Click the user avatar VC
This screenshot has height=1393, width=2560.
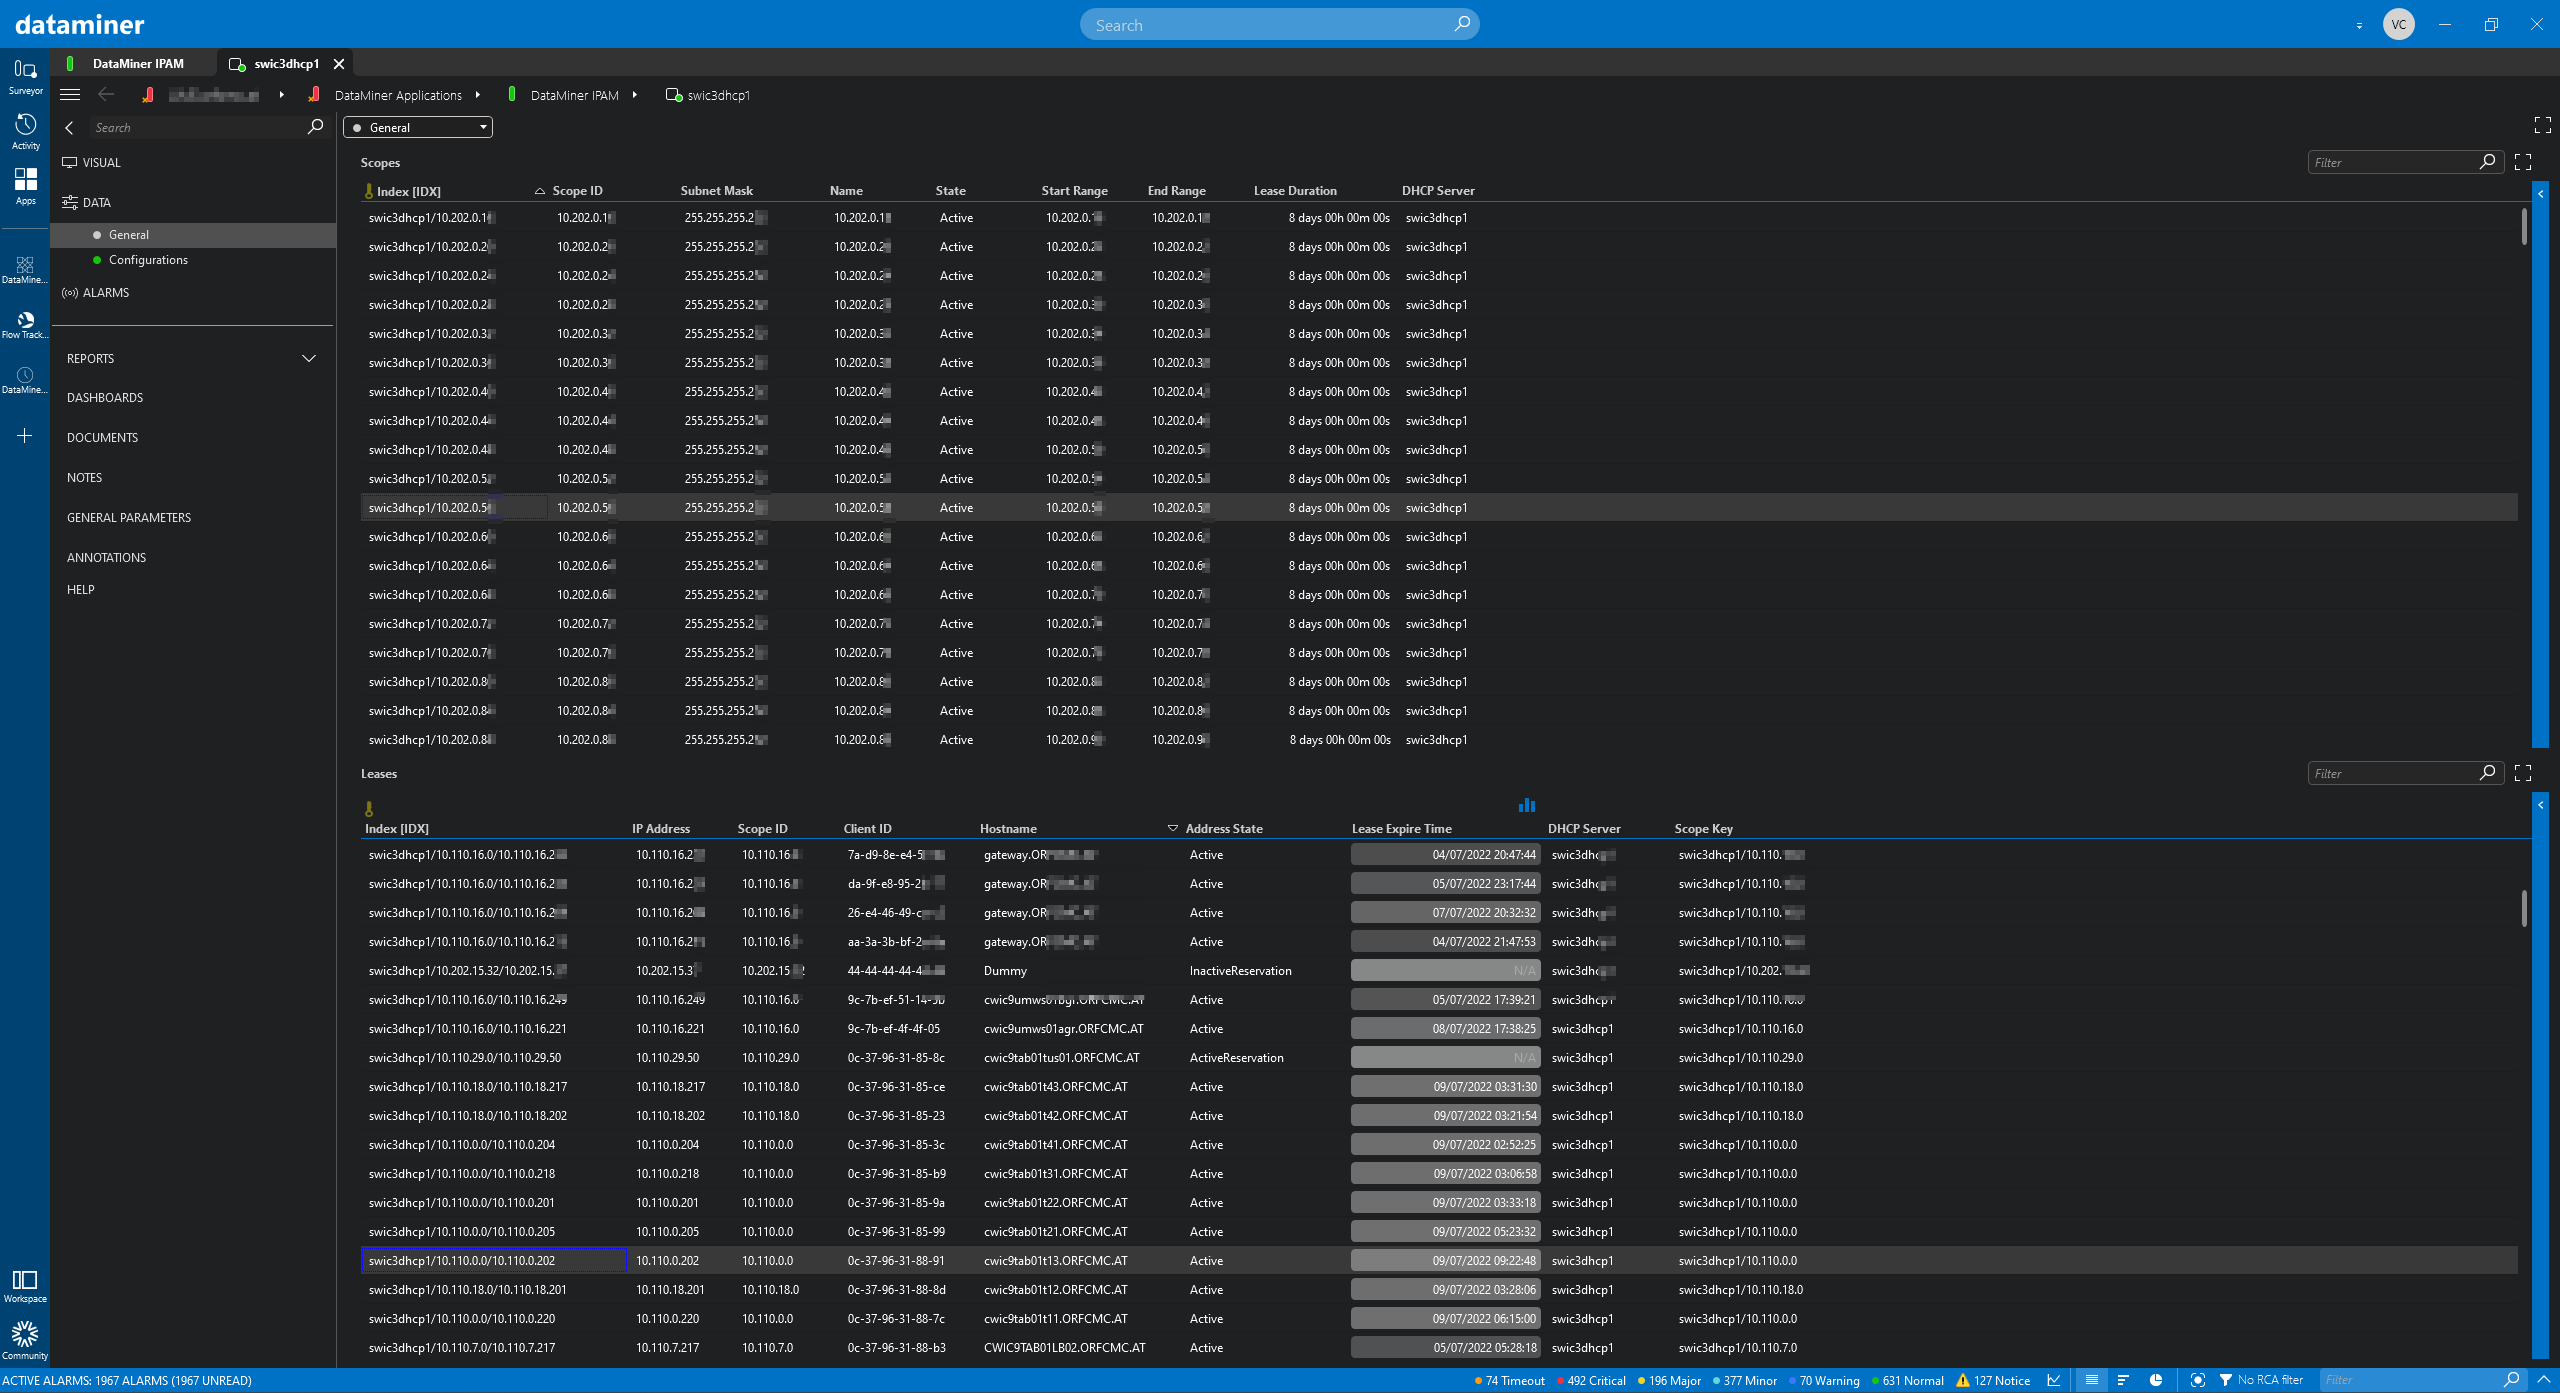[x=2399, y=24]
